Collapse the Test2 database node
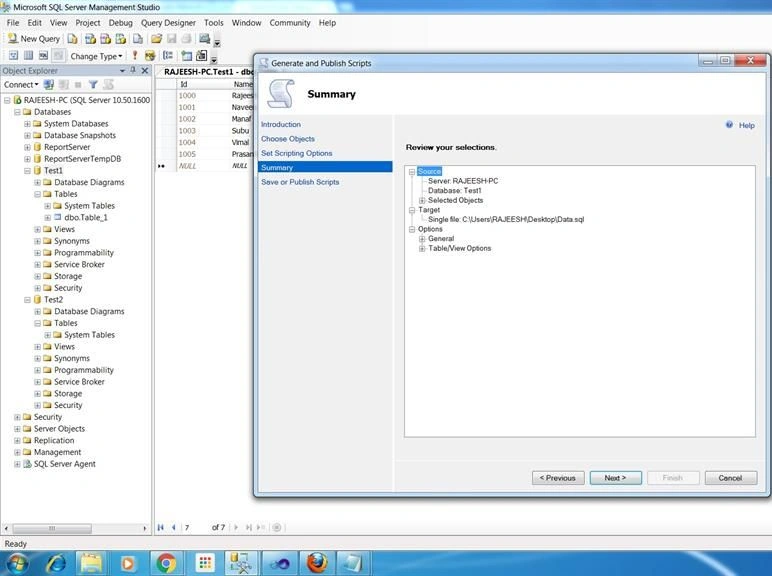 tap(28, 300)
